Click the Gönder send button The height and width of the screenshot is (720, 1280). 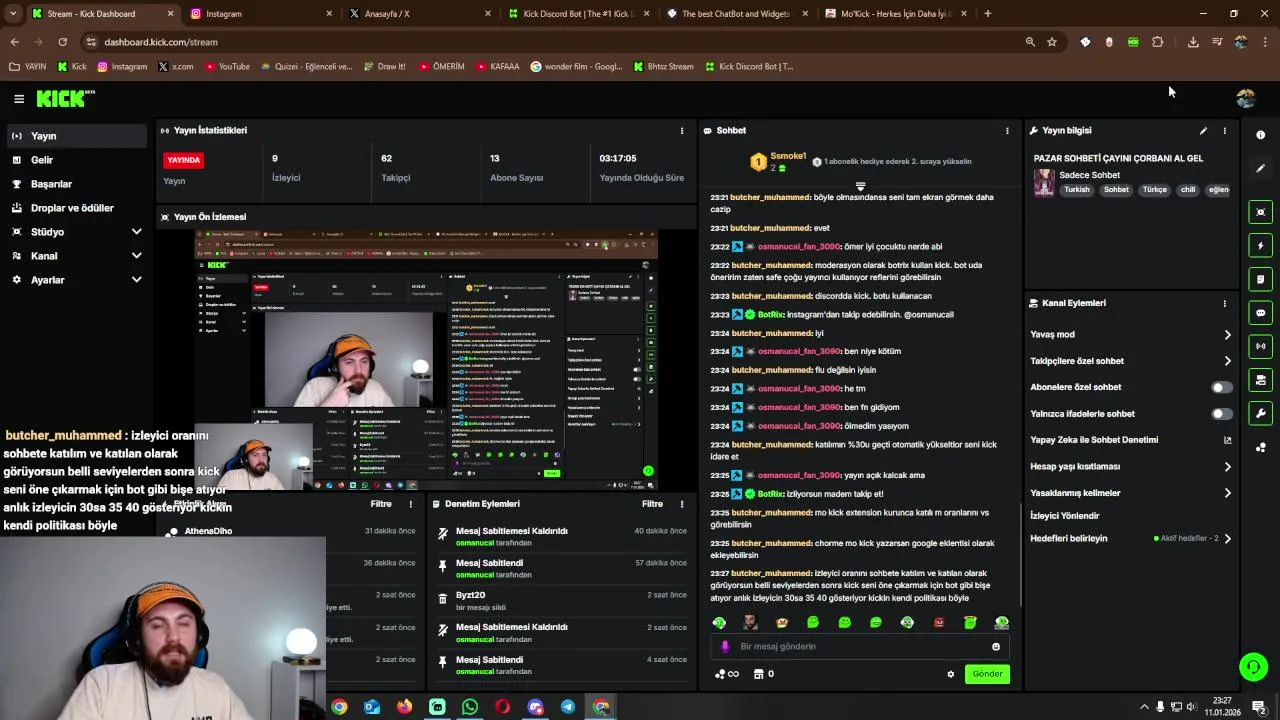tap(987, 674)
